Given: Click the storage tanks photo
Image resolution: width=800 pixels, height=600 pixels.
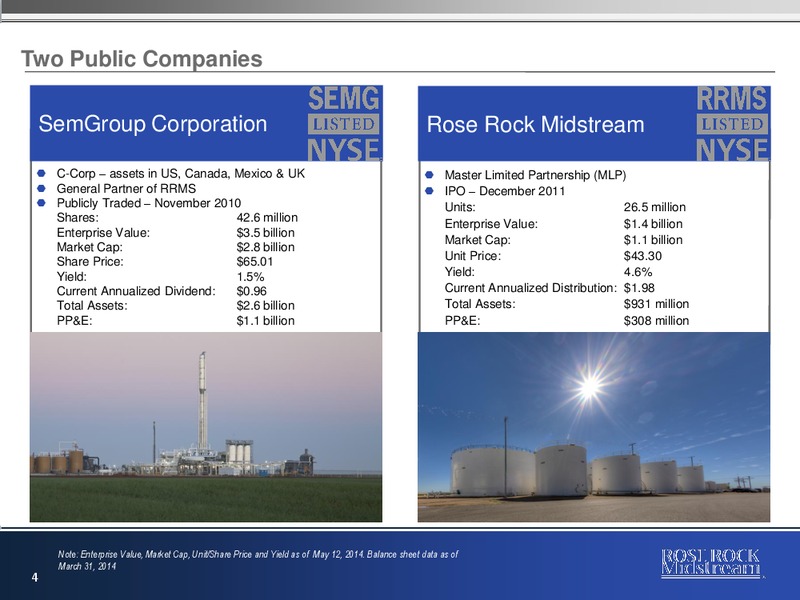Looking at the screenshot, I should (x=594, y=427).
